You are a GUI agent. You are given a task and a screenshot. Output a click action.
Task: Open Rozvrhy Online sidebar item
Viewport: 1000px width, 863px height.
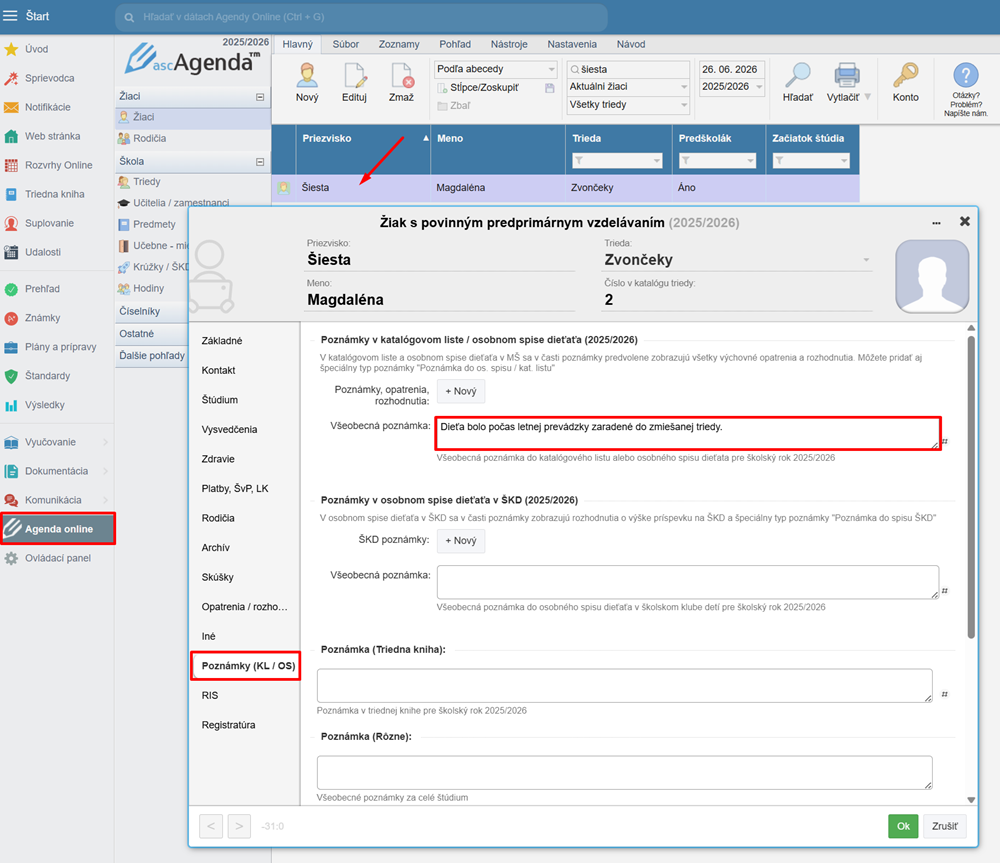coord(58,165)
